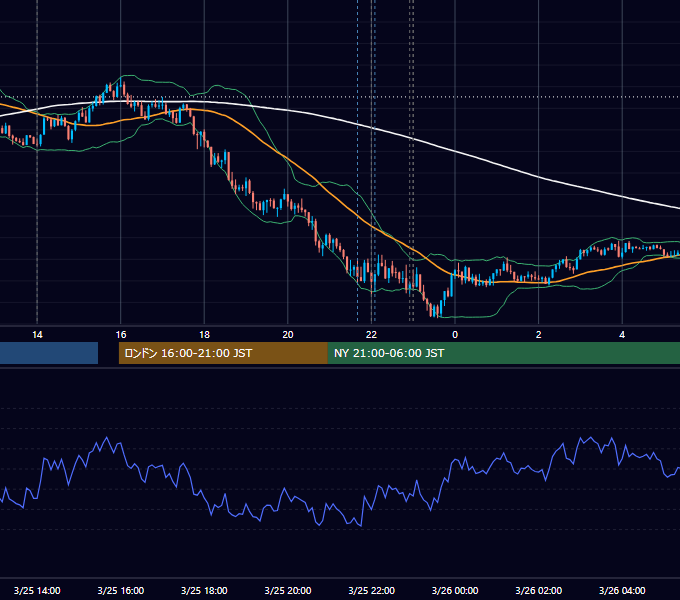The width and height of the screenshot is (680, 600).
Task: Click the hour 16 axis label
Action: click(121, 335)
